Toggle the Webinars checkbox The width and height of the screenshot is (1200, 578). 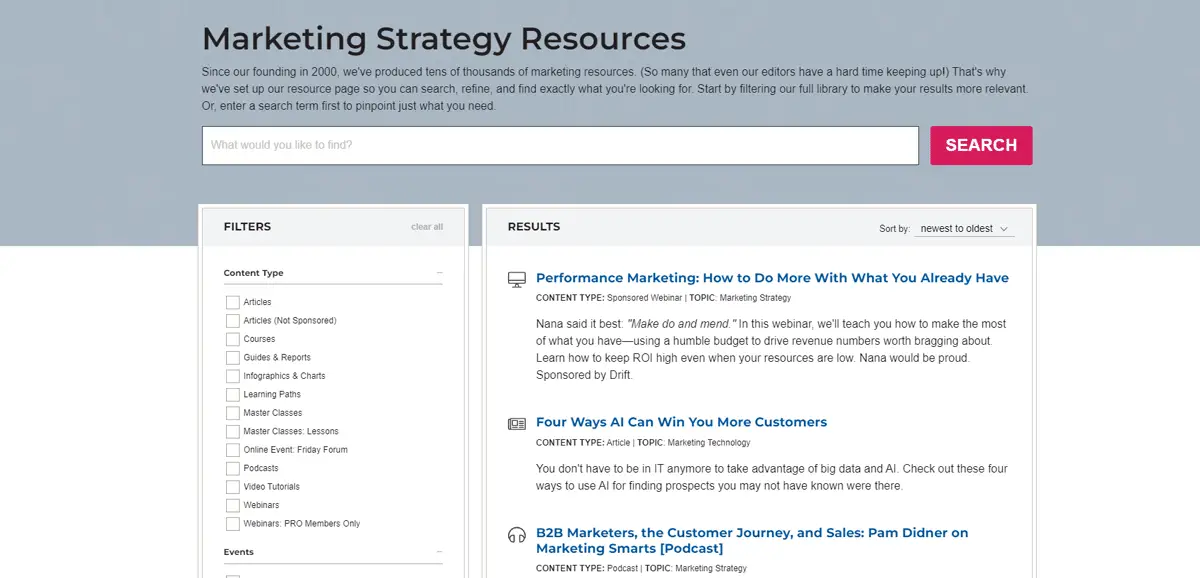coord(233,506)
